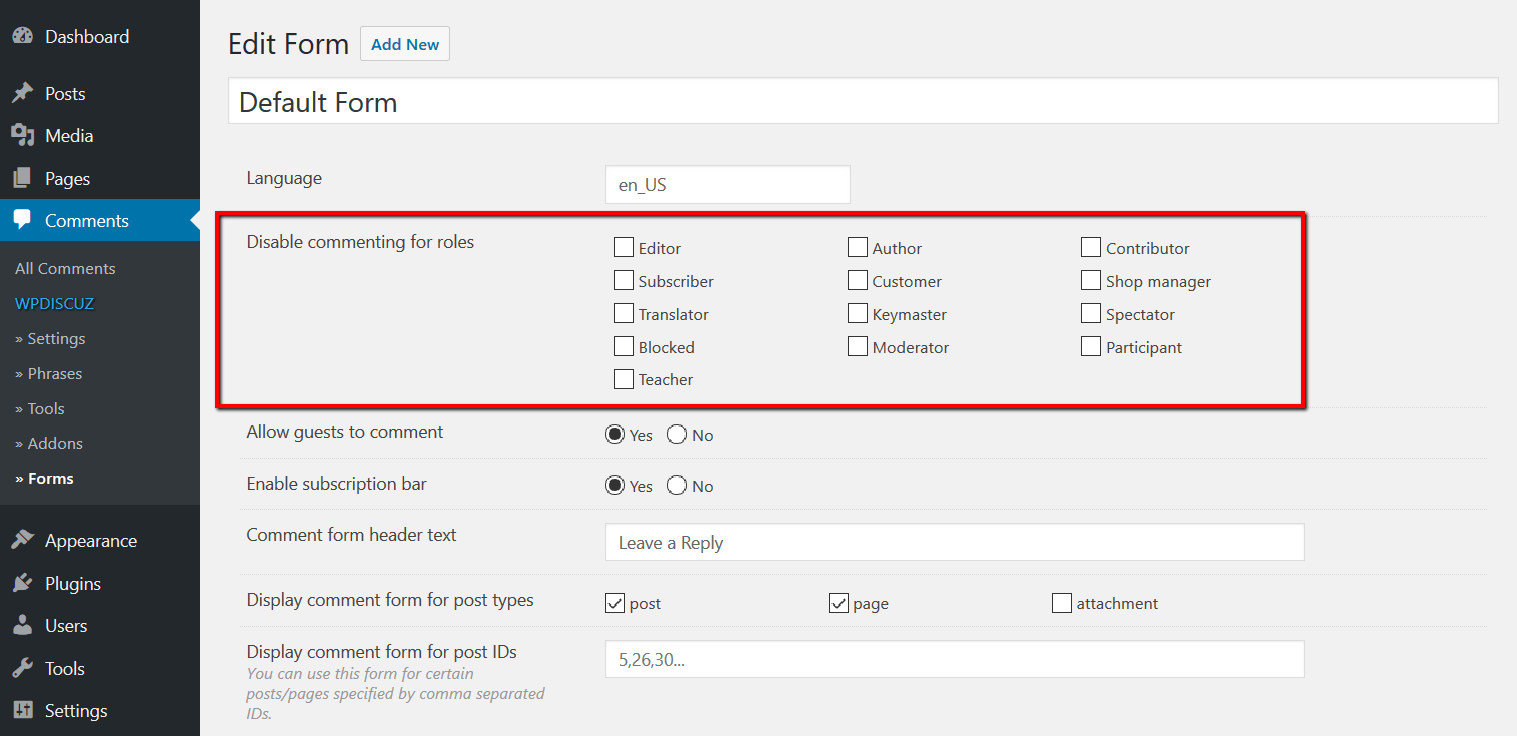Select No for Enable subscription bar
The image size is (1517, 736).
(677, 486)
